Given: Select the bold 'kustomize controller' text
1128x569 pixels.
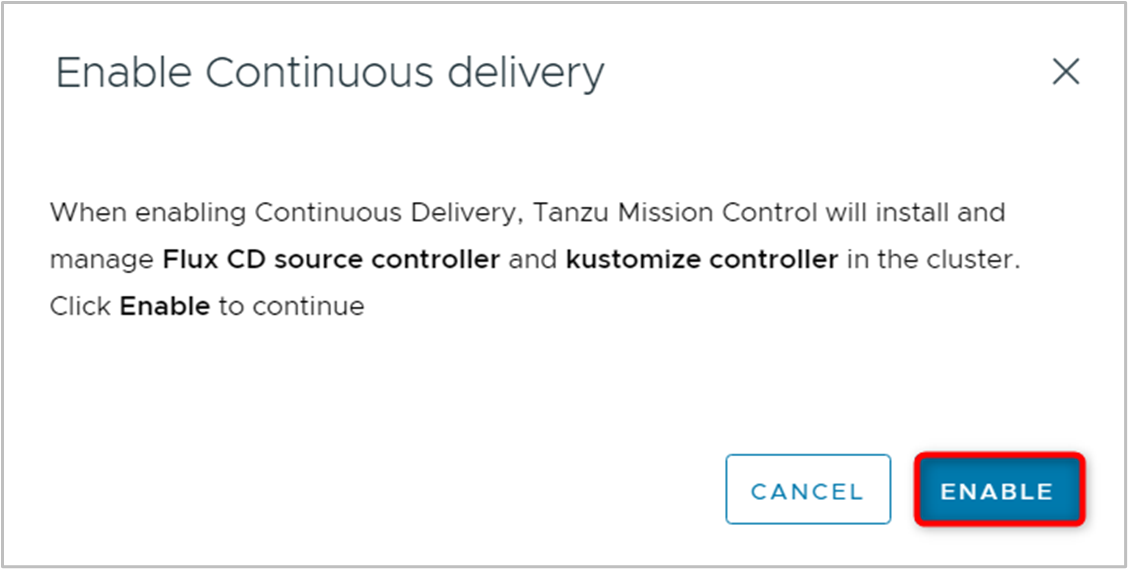Looking at the screenshot, I should [x=702, y=260].
